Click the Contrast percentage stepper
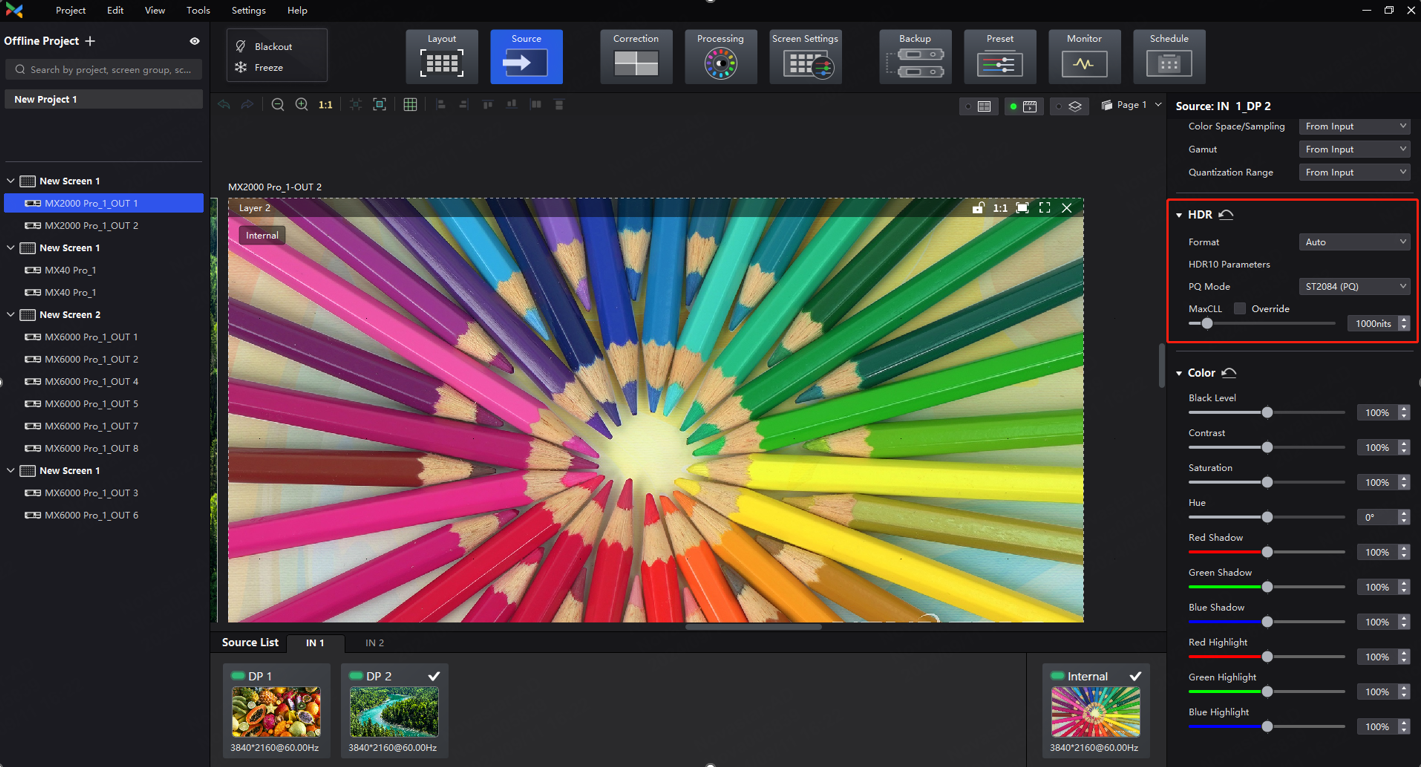Viewport: 1421px width, 767px height. point(1404,448)
